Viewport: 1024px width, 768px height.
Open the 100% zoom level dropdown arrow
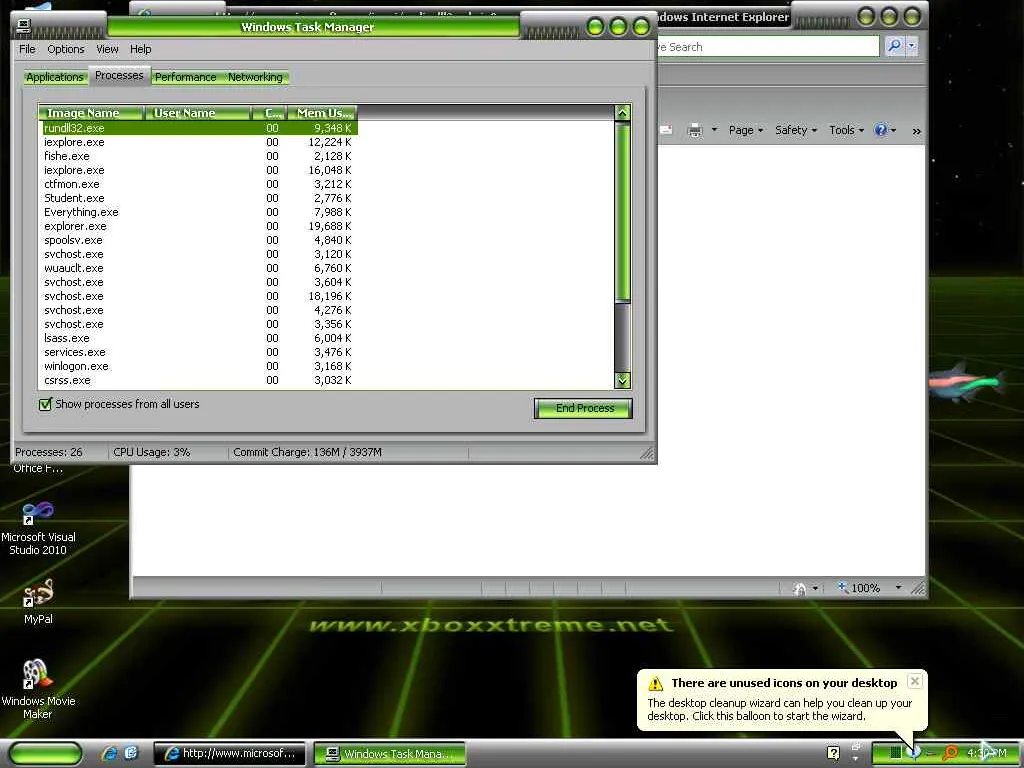(x=898, y=588)
